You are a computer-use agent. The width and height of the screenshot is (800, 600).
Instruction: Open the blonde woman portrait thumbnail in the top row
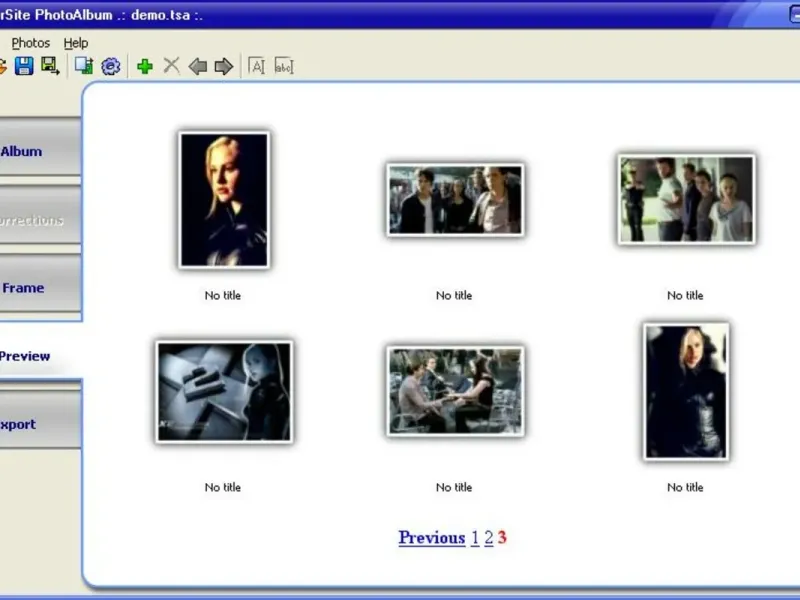click(224, 199)
